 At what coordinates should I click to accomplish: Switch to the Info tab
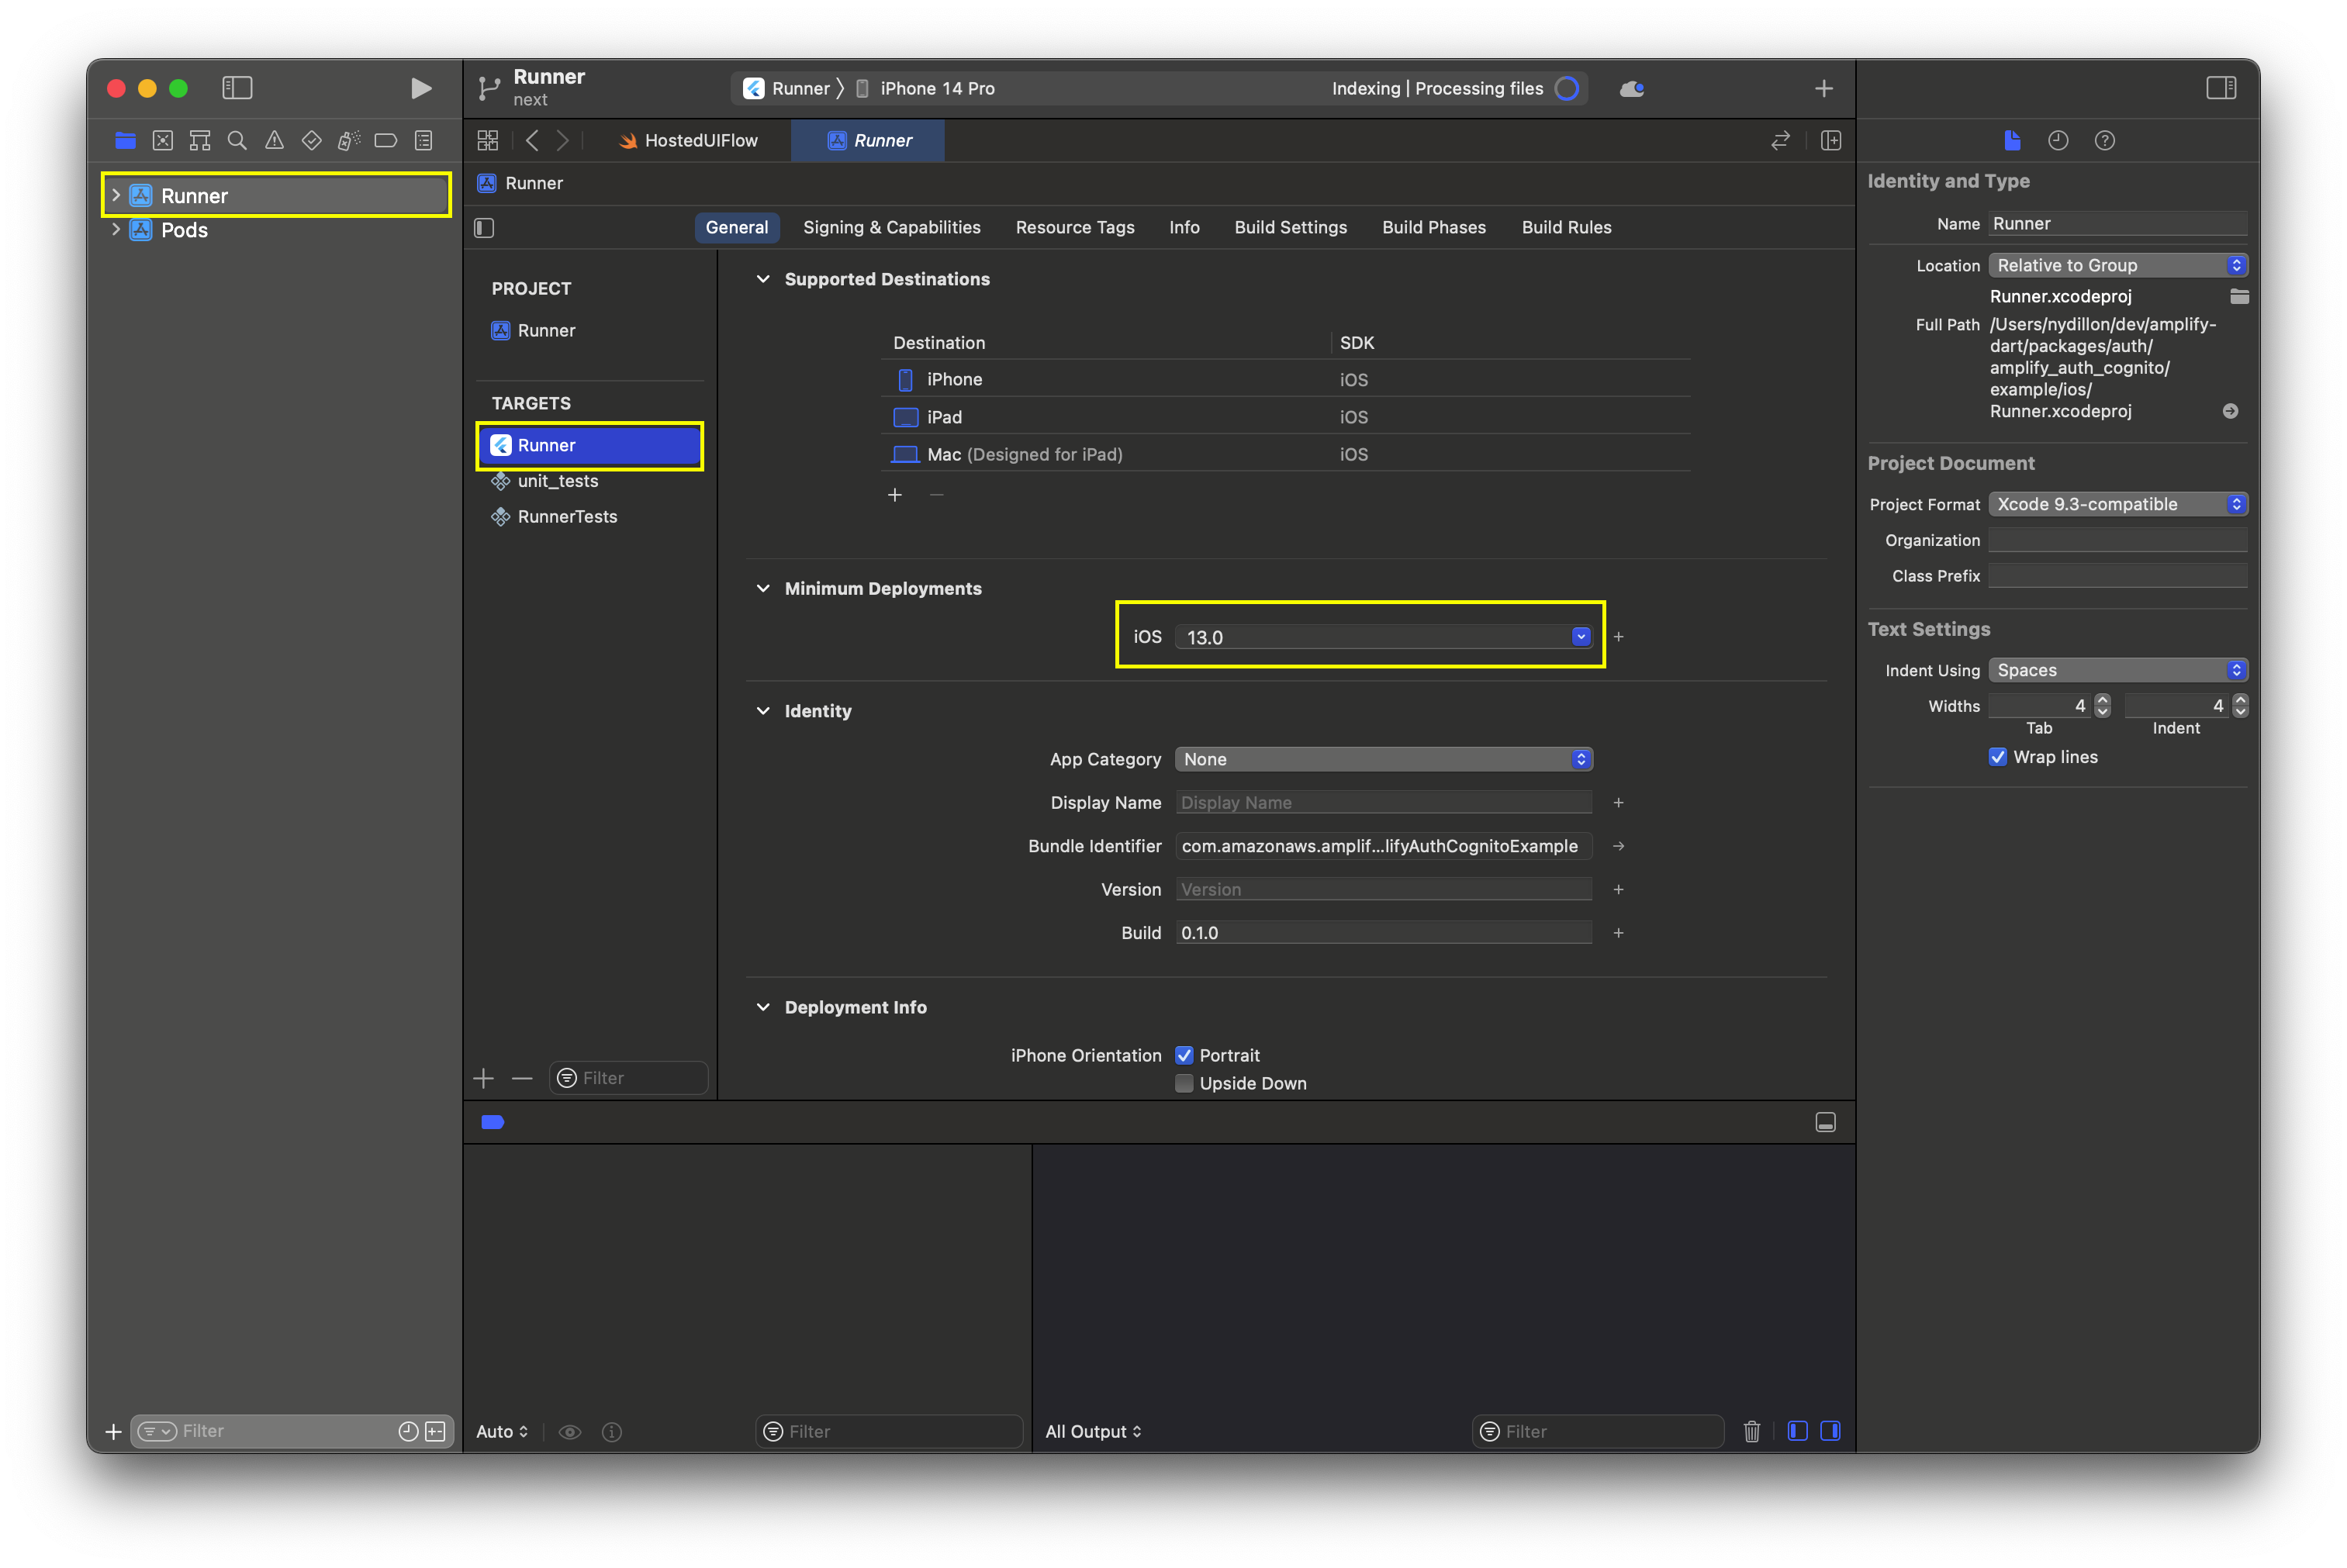1184,227
